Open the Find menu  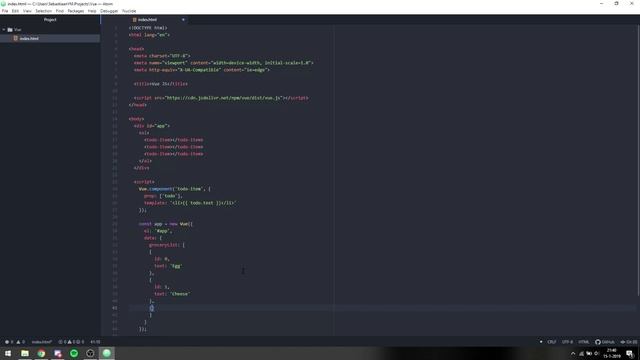point(60,11)
